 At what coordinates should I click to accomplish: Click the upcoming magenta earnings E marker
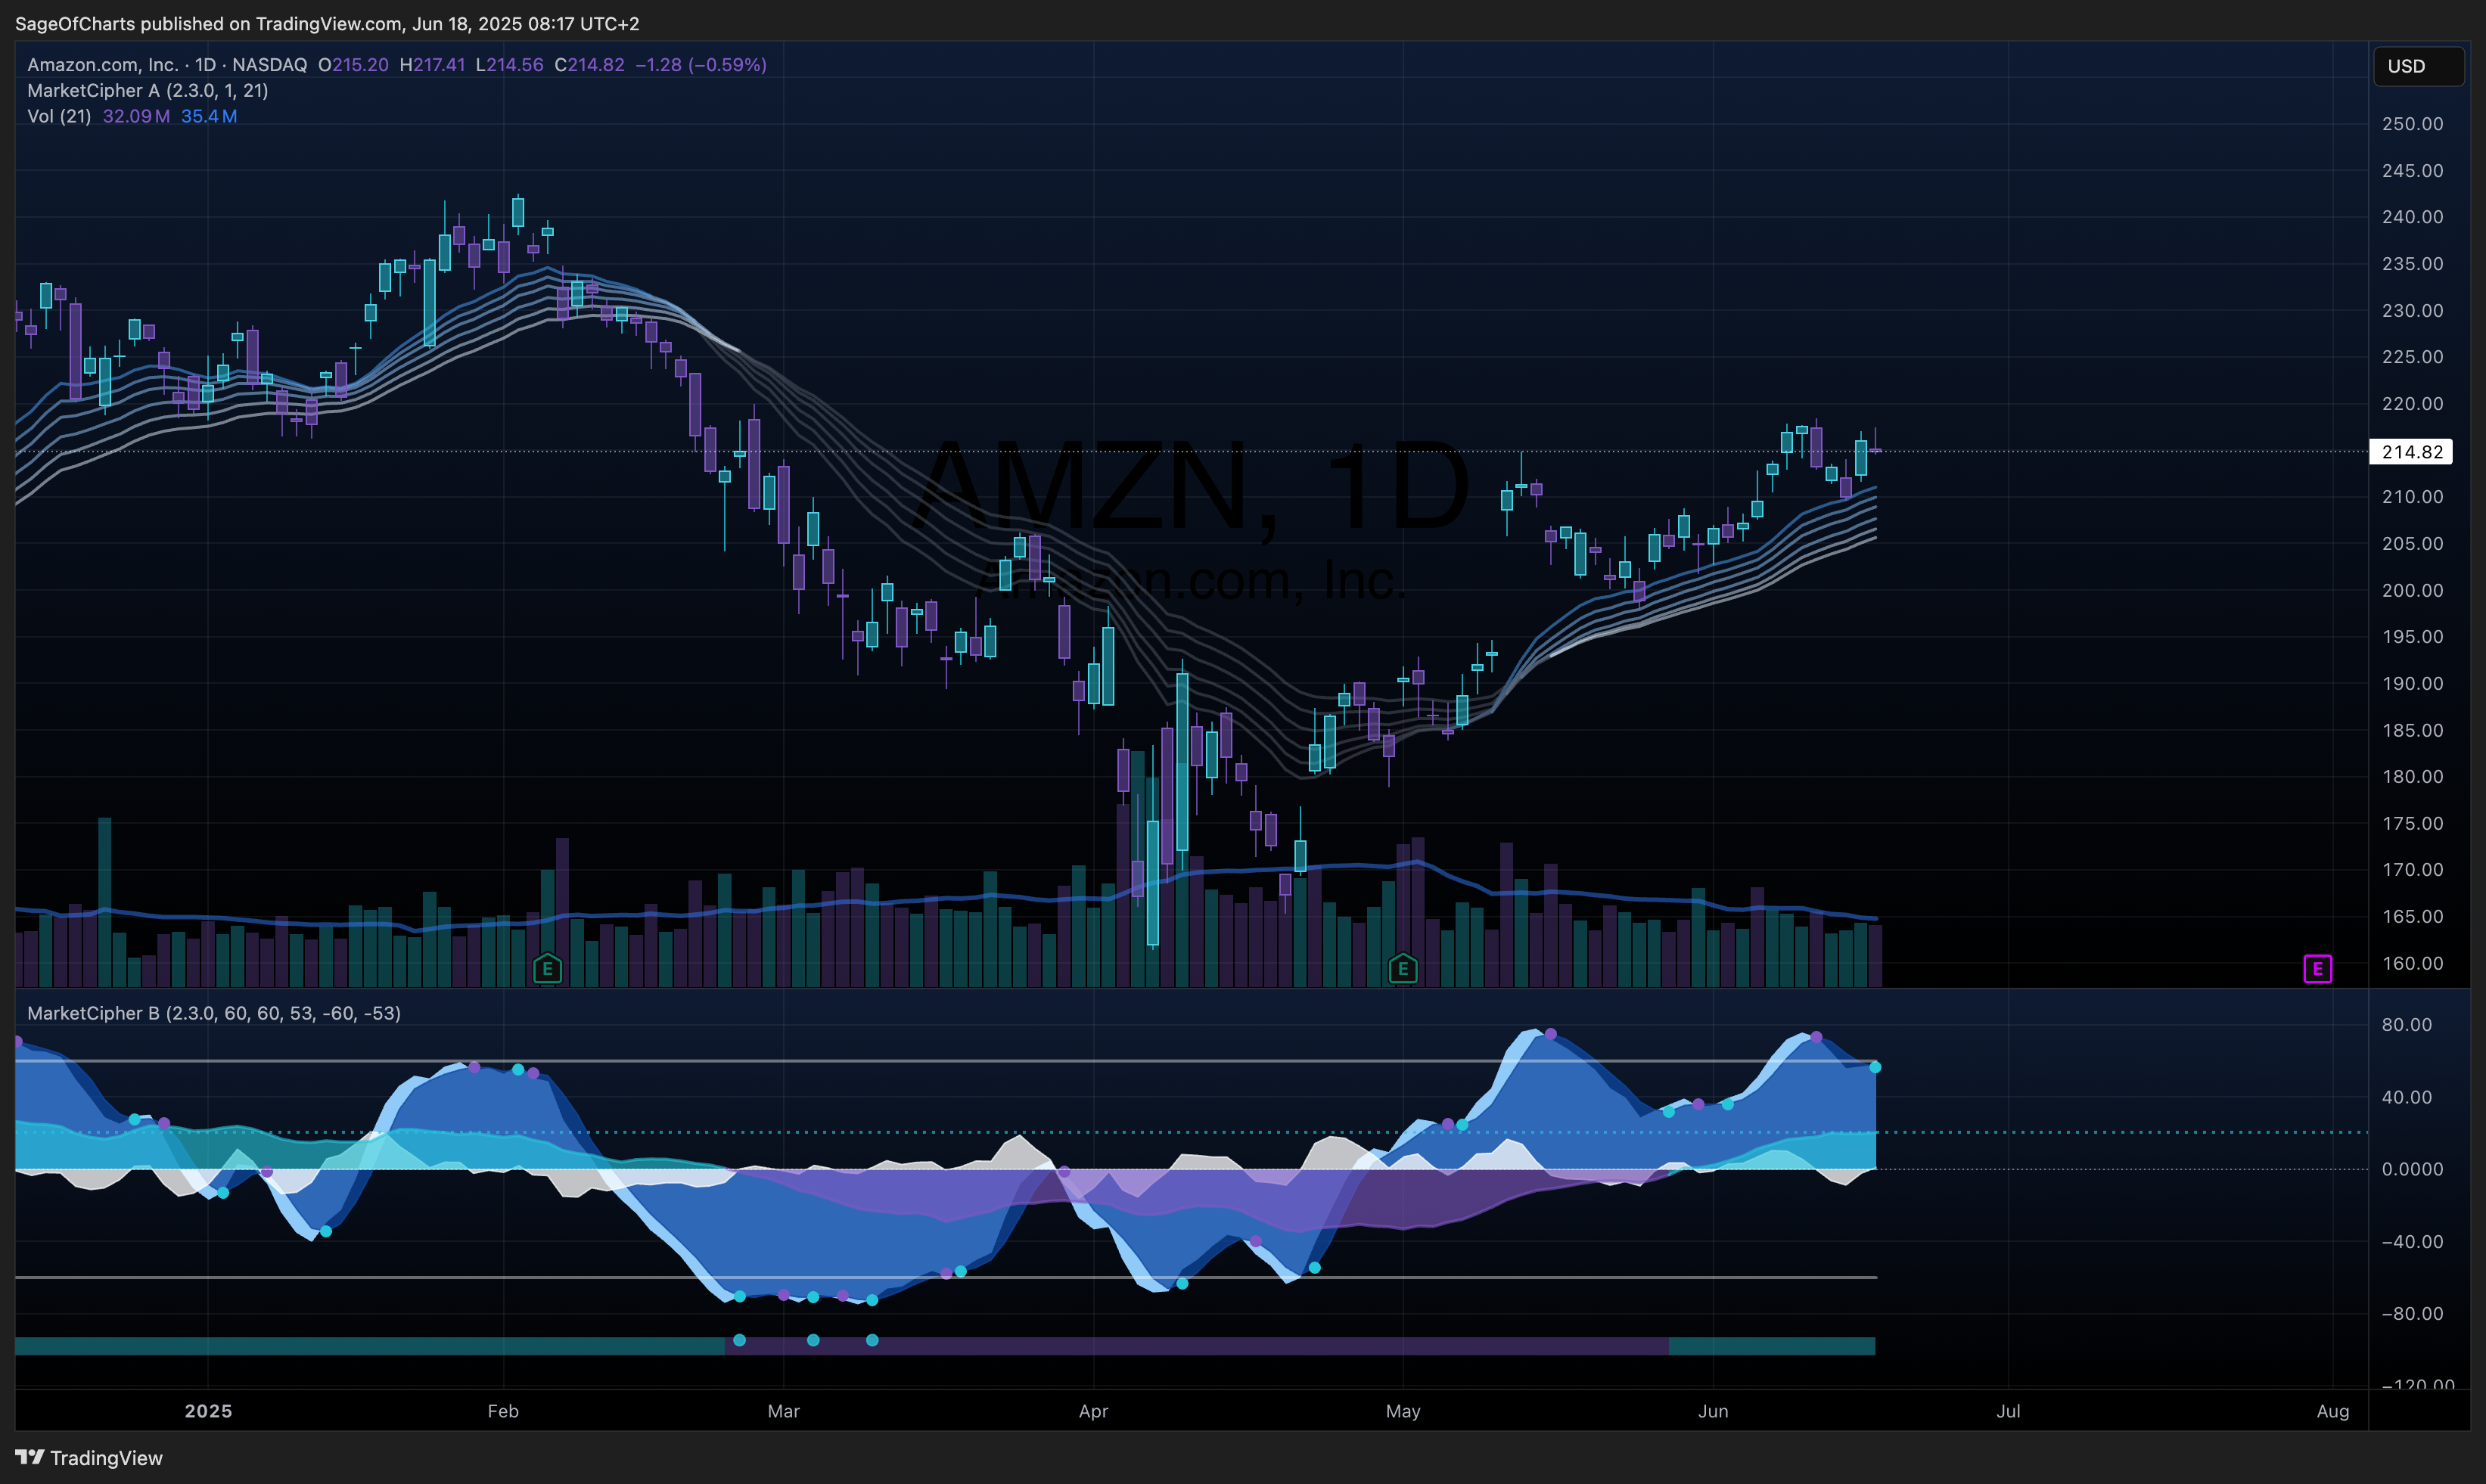pos(2317,968)
